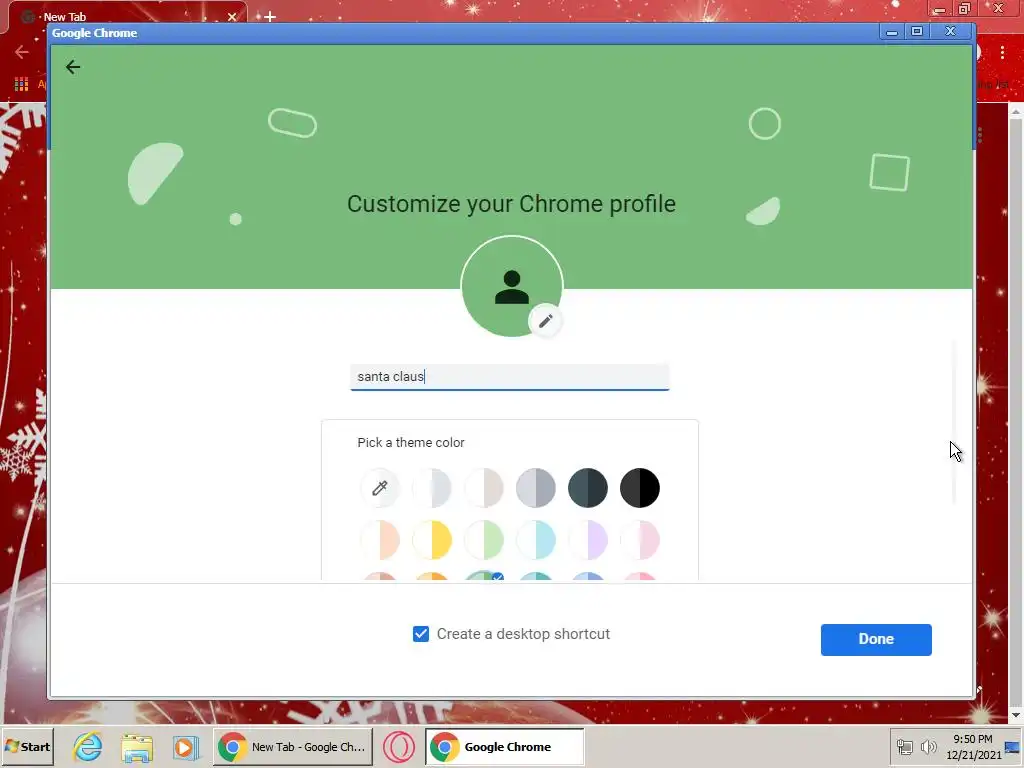Choose the light grey-blue theme color
This screenshot has height=768, width=1024.
click(x=432, y=488)
